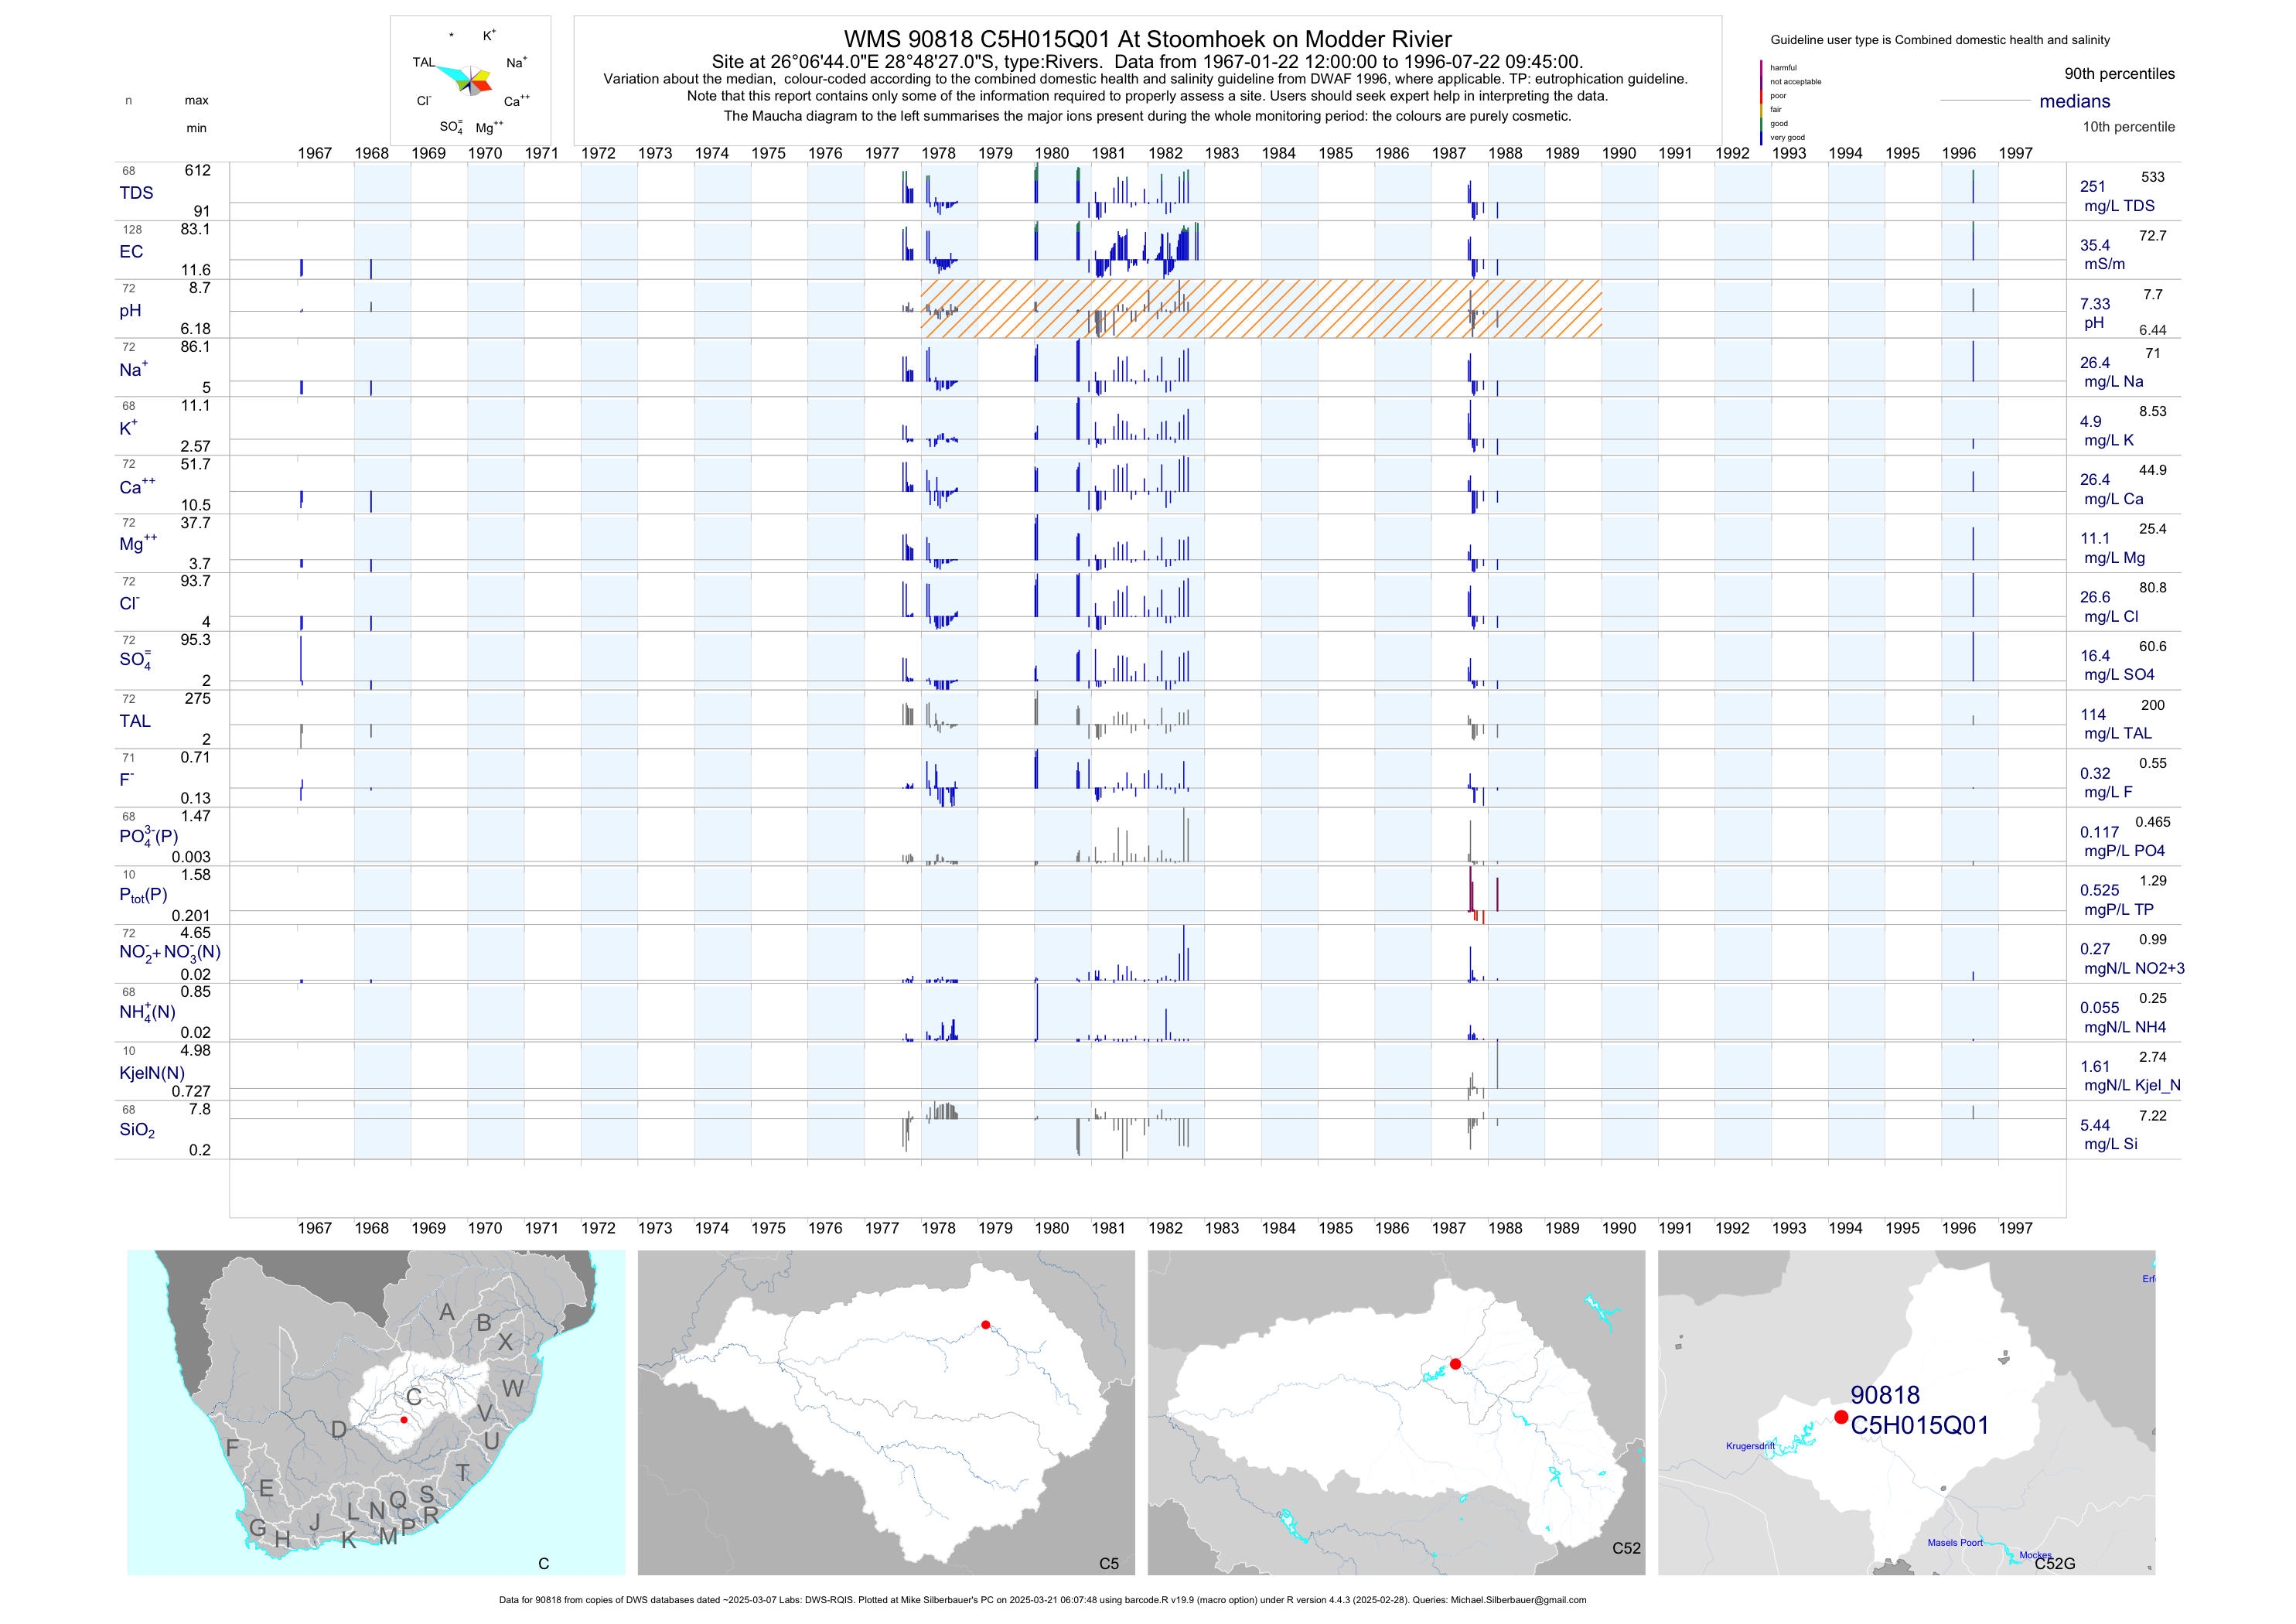Click the red site dot on C5 map

pos(985,1325)
